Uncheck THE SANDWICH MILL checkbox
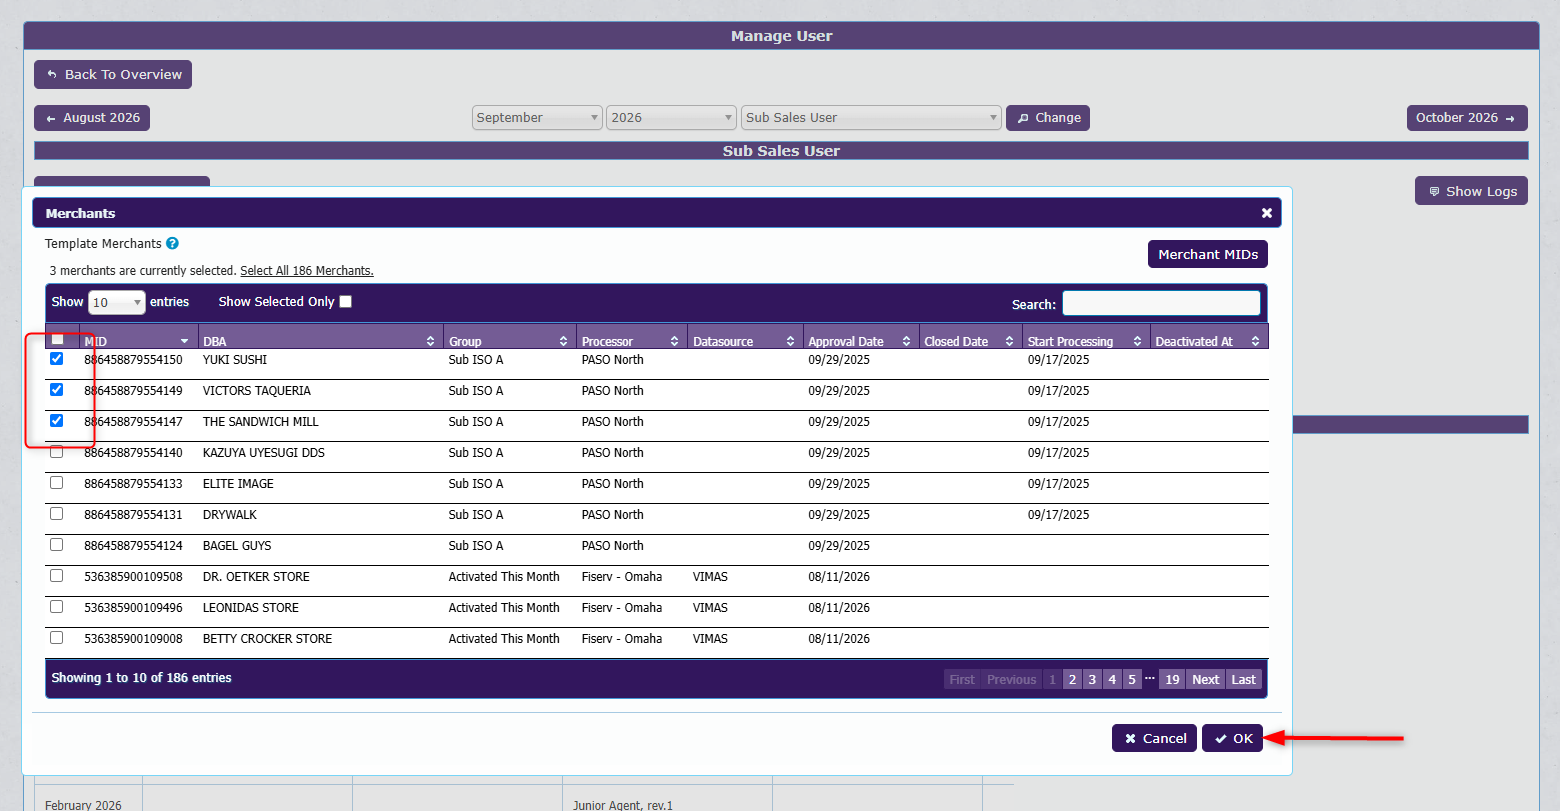 click(x=57, y=421)
